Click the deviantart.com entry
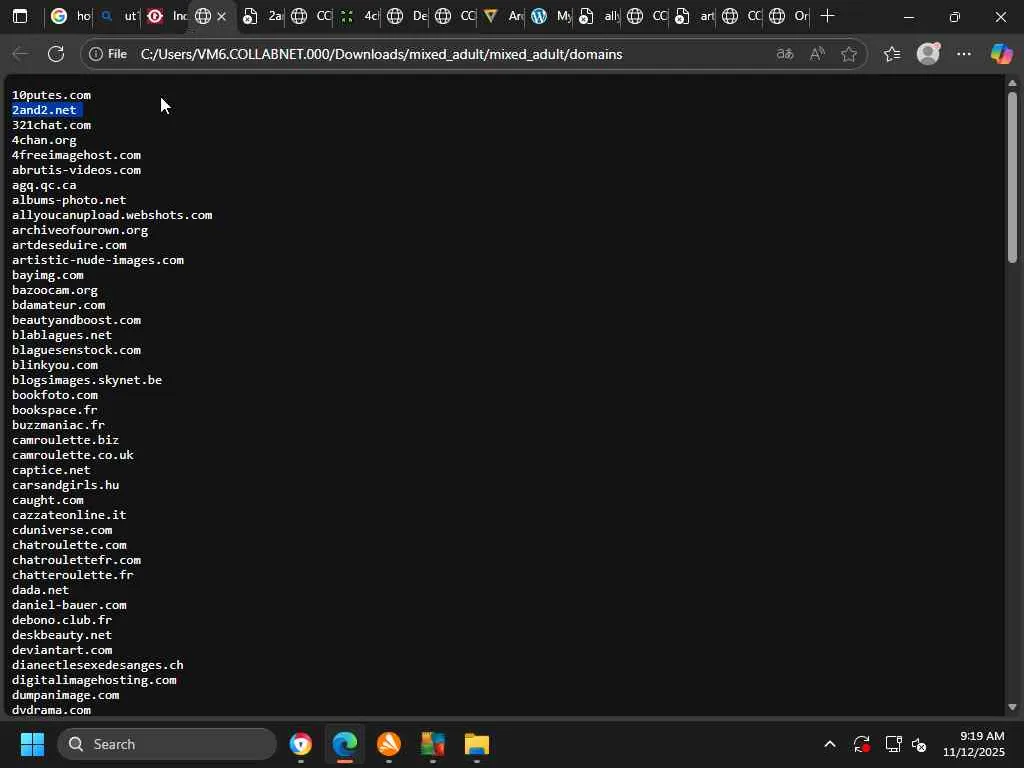Screen dimensions: 1024x768 pos(62,650)
